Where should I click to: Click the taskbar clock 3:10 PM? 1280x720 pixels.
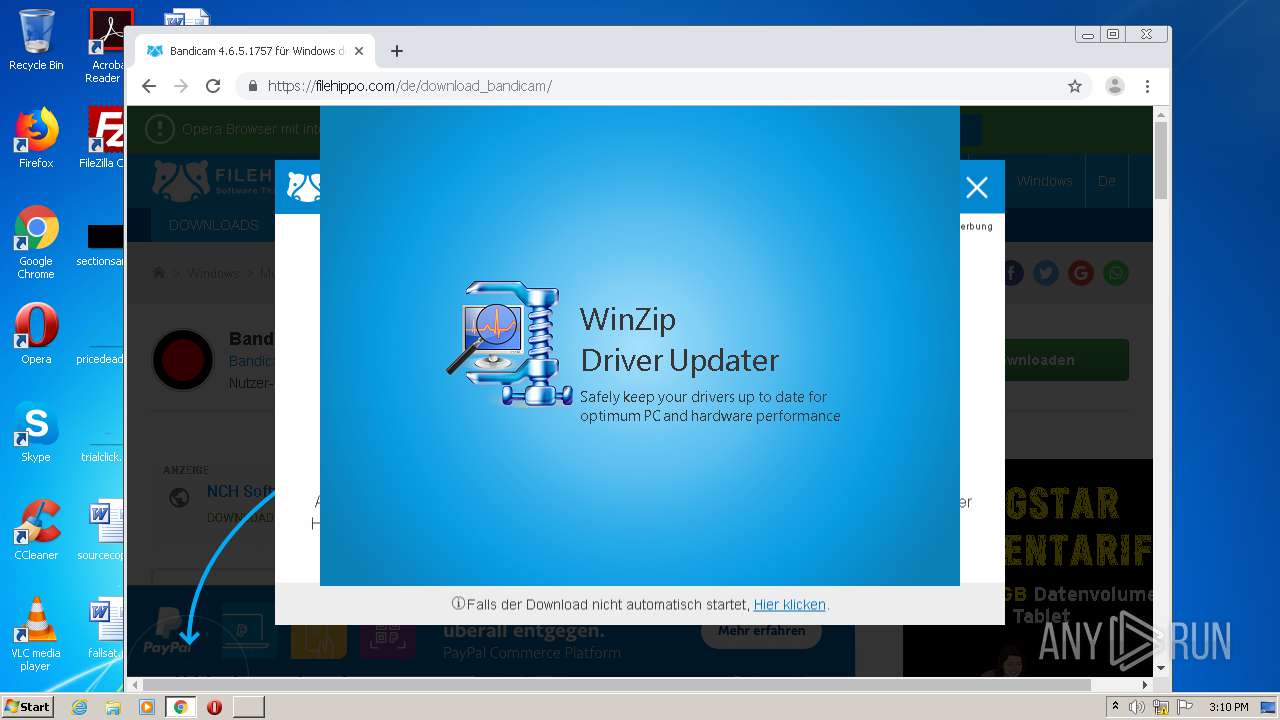click(1228, 707)
